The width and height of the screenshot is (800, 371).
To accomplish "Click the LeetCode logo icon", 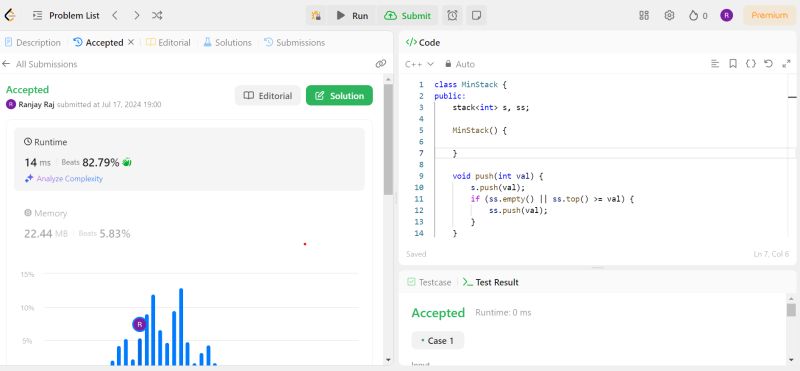I will point(10,15).
